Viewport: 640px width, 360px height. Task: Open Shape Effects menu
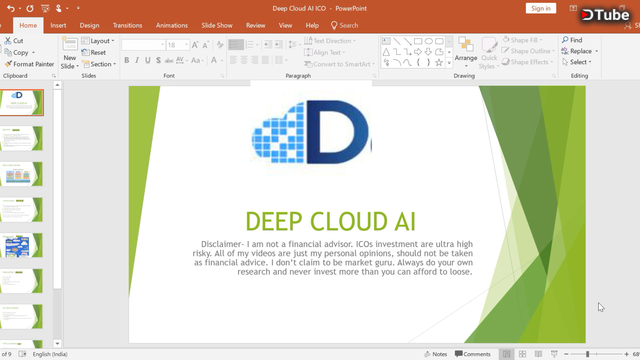click(x=527, y=62)
